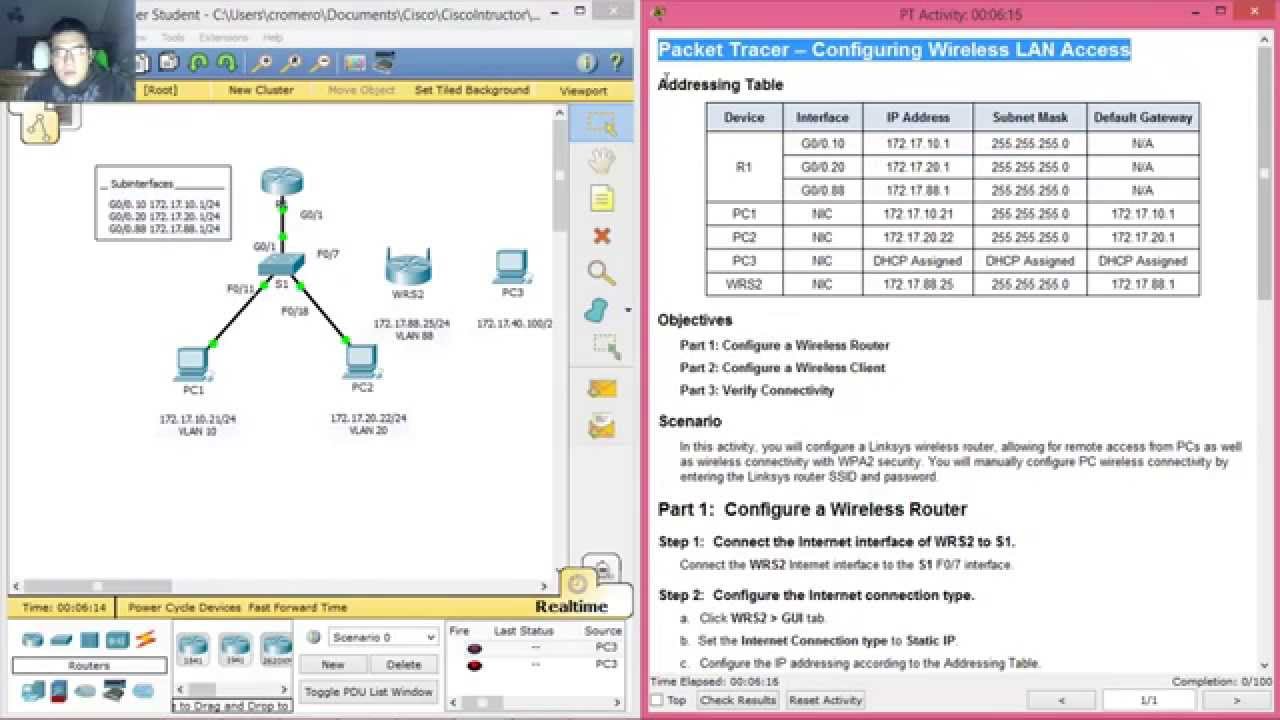Click the workspace horizontal scrollbar thumb
Viewport: 1280px width, 720px height.
click(98, 587)
